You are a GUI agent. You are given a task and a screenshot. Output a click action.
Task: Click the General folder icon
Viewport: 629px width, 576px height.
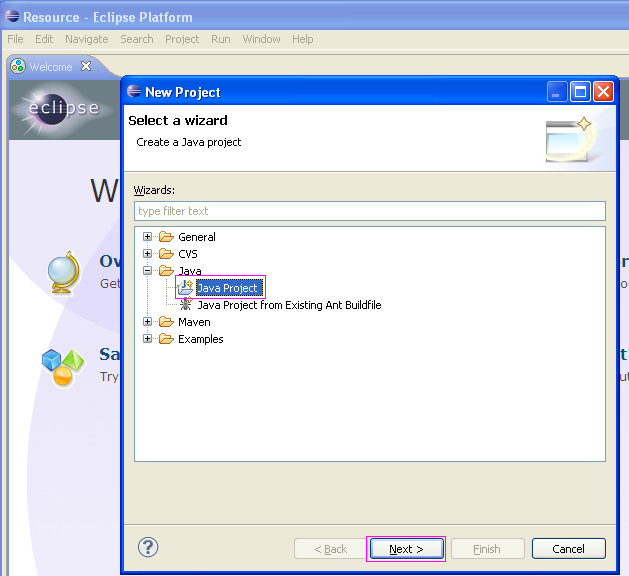(166, 237)
